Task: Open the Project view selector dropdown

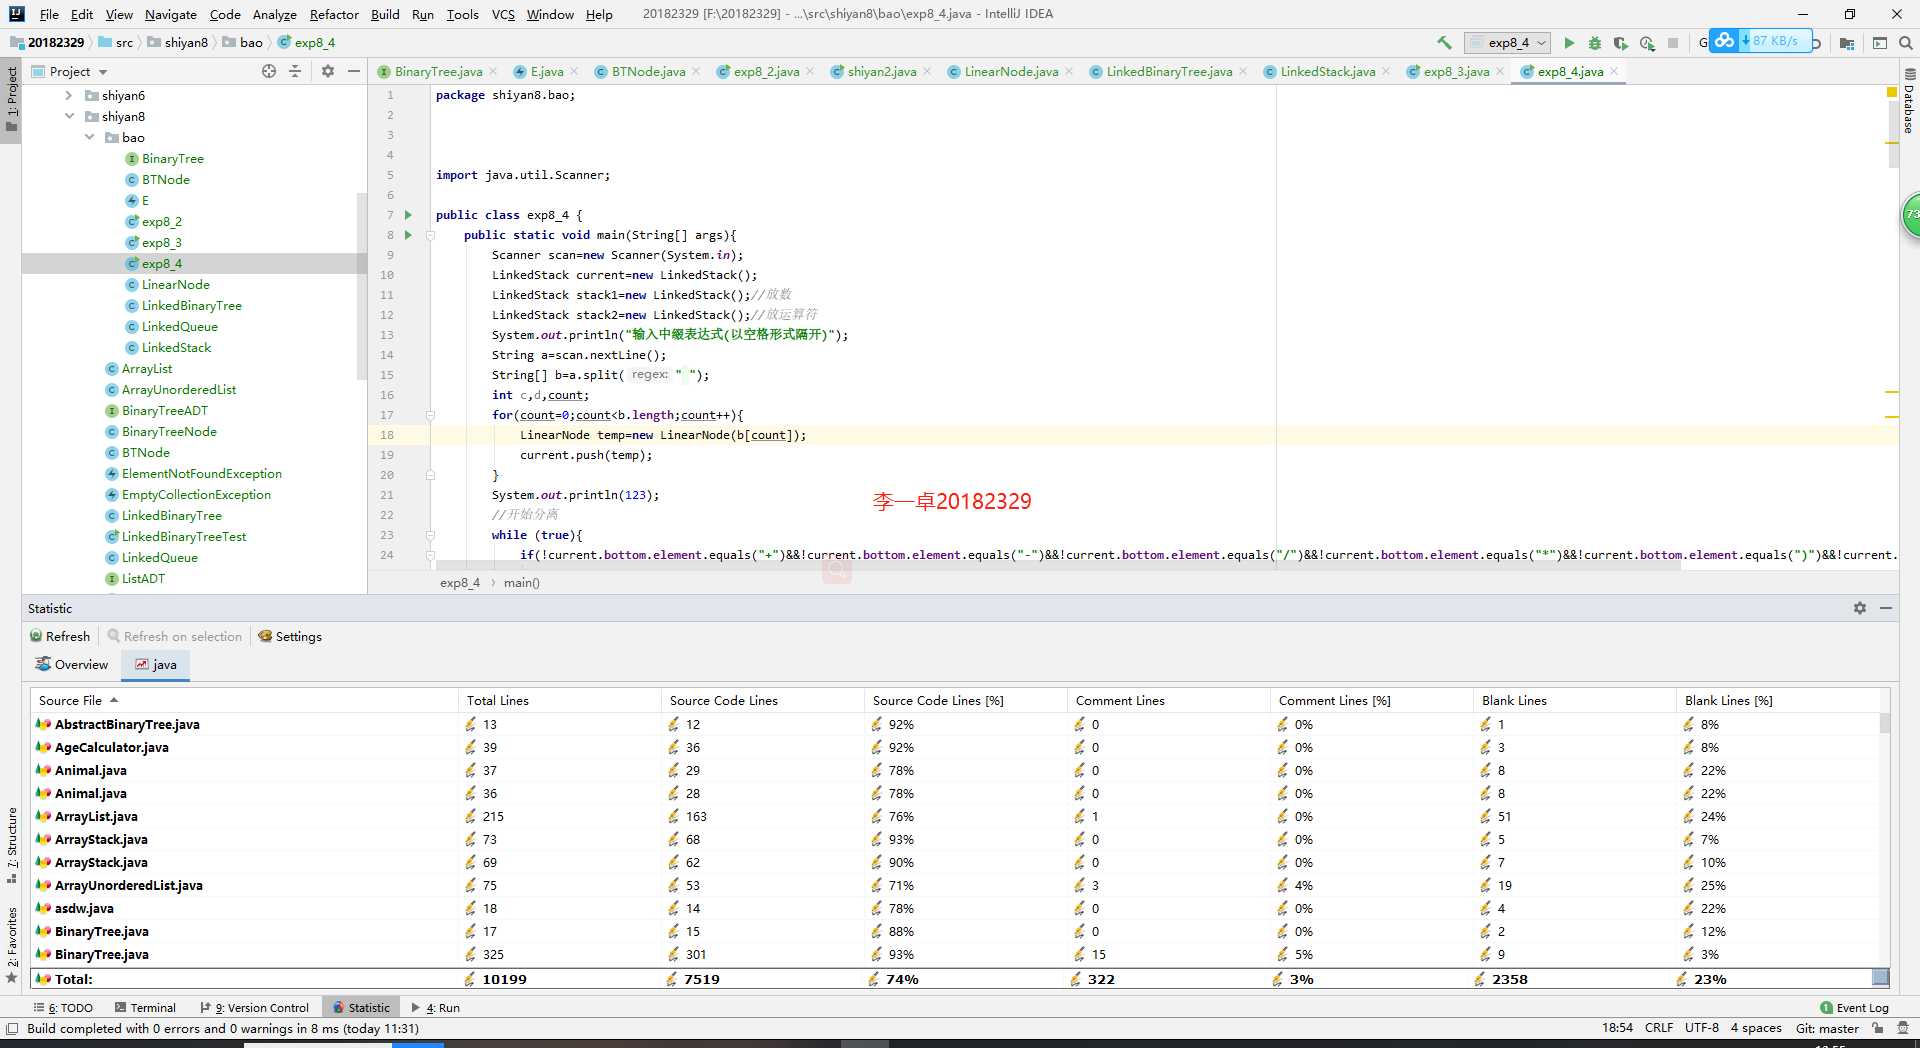Action: [70, 72]
